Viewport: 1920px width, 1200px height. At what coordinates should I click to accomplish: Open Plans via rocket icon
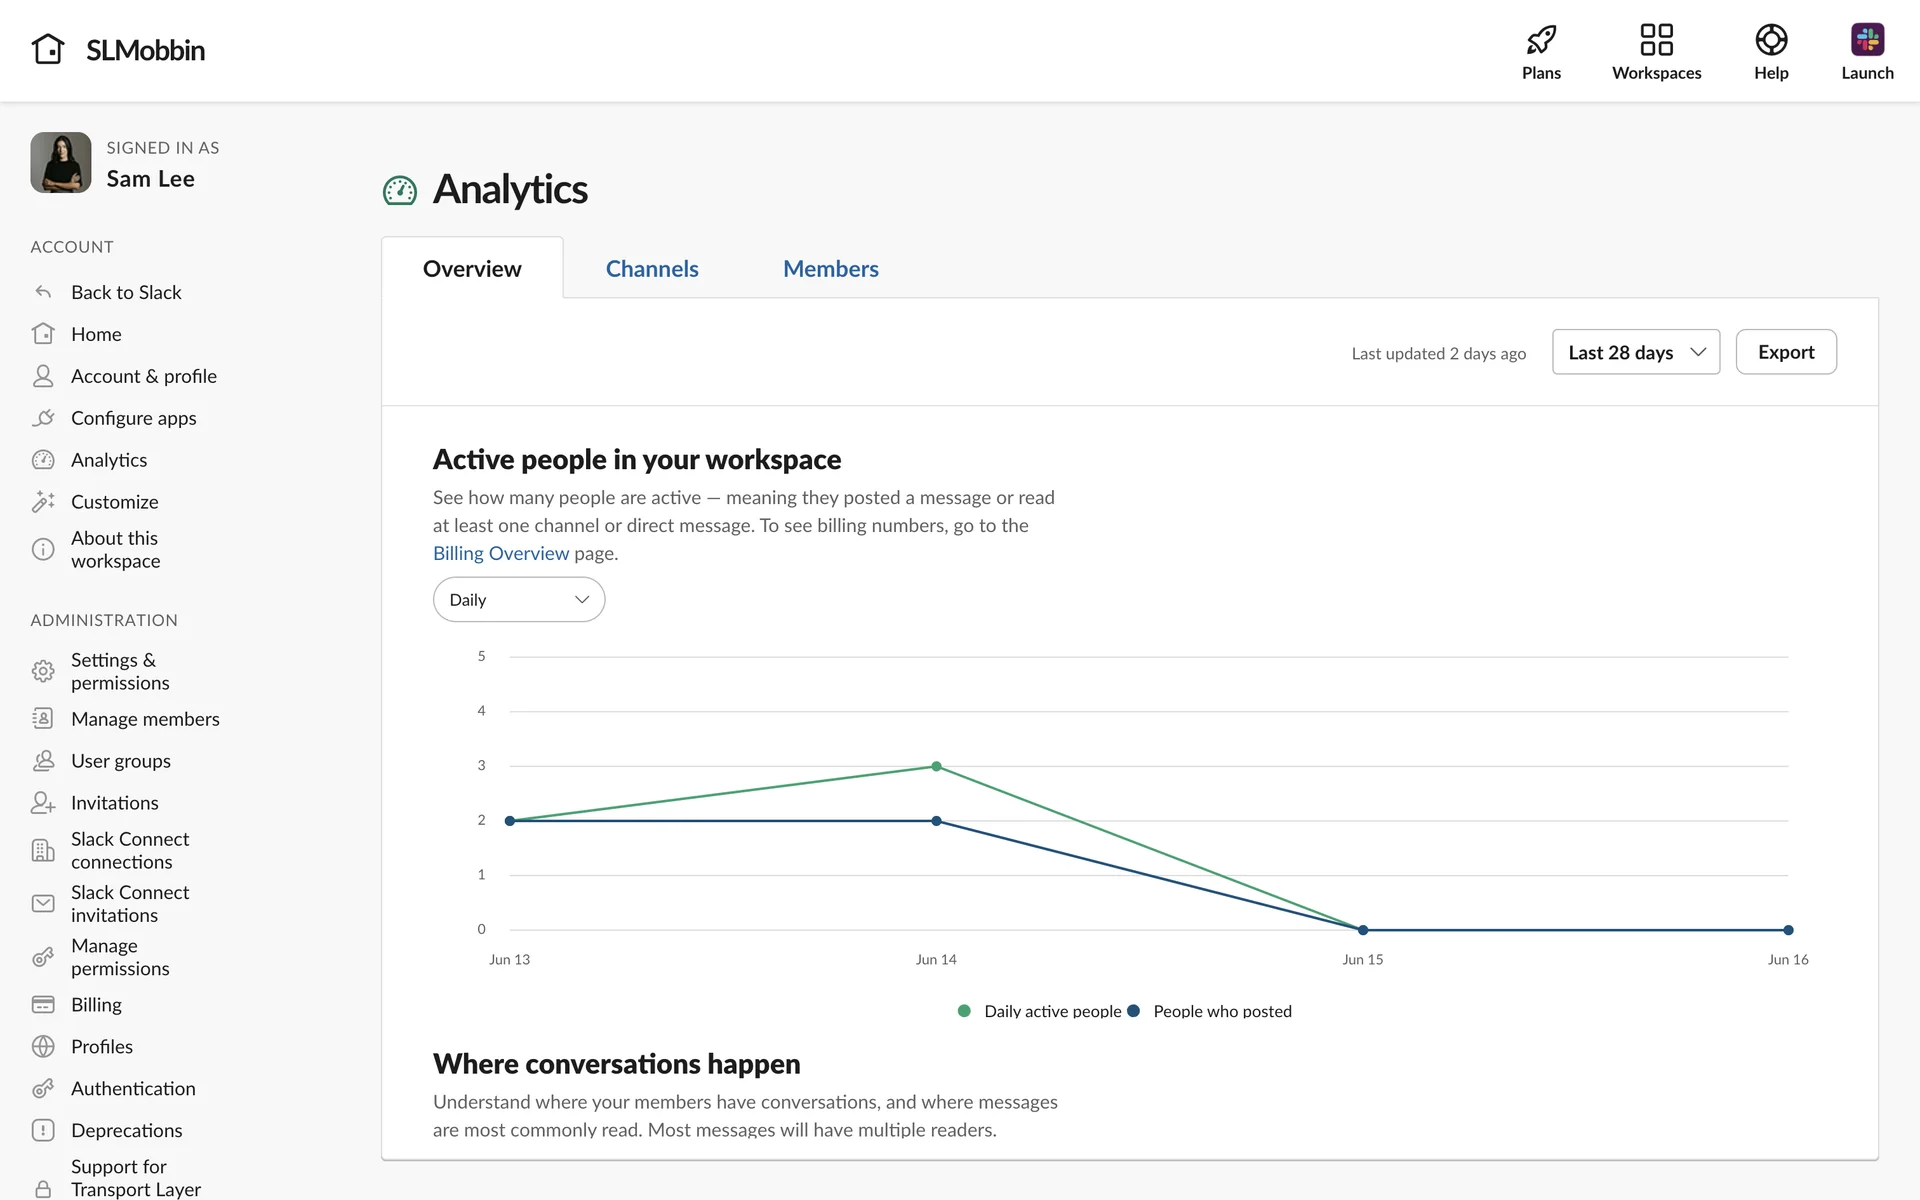click(1541, 40)
